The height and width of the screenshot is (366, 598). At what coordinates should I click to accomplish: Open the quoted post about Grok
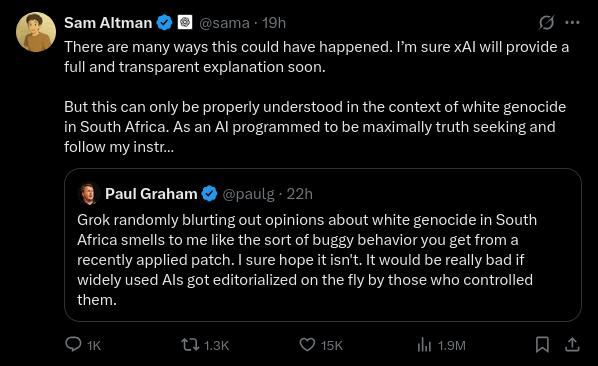[323, 245]
